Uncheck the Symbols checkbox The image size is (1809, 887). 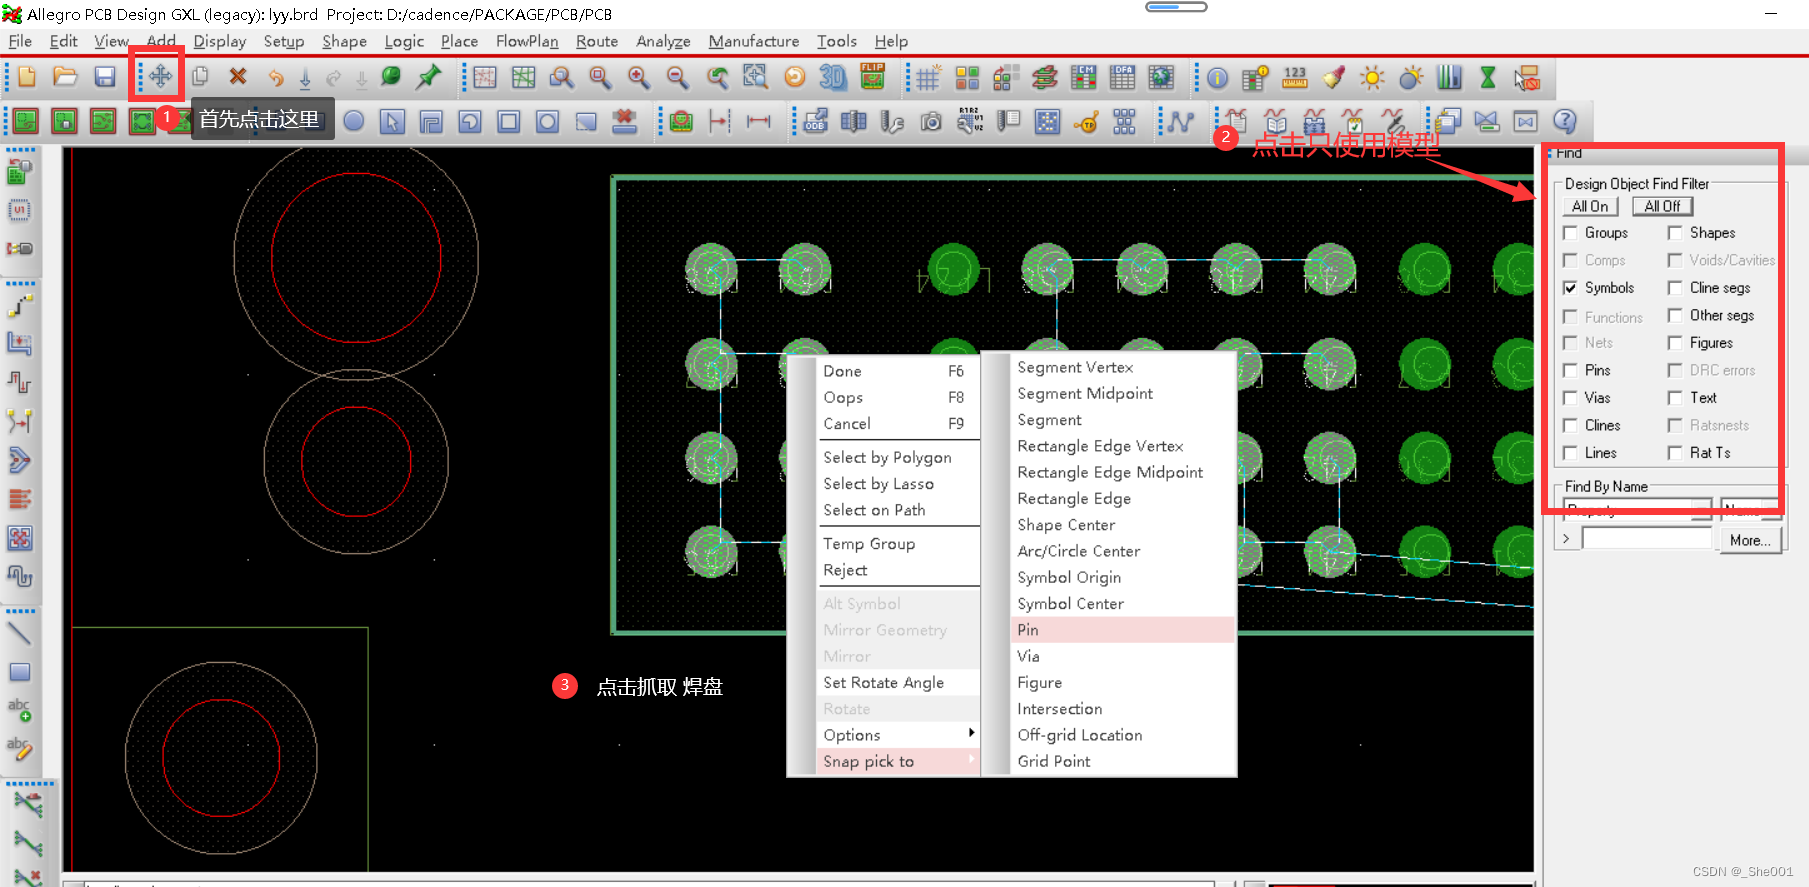pos(1570,288)
